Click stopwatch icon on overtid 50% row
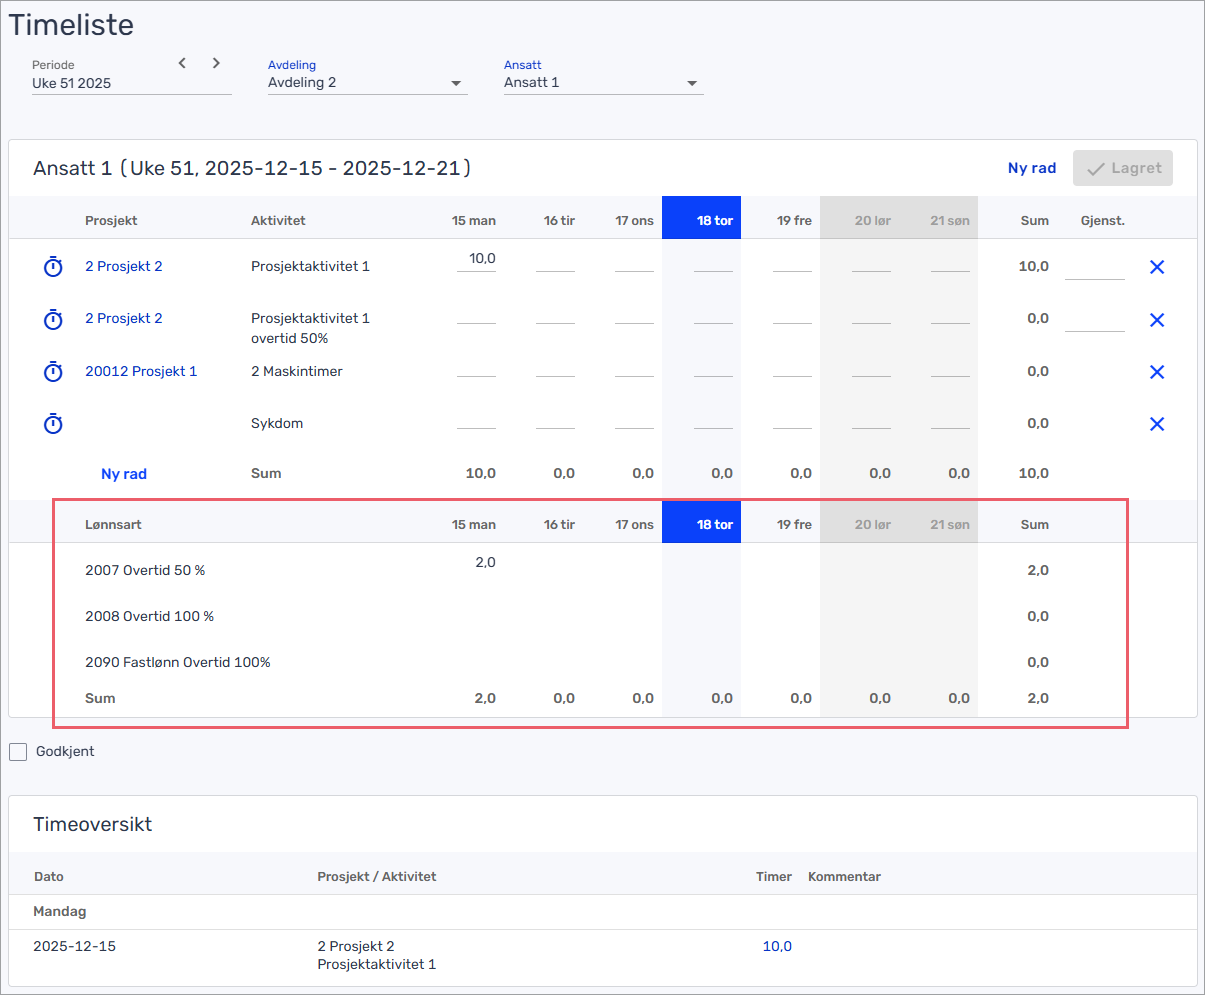This screenshot has width=1205, height=995. tap(53, 320)
